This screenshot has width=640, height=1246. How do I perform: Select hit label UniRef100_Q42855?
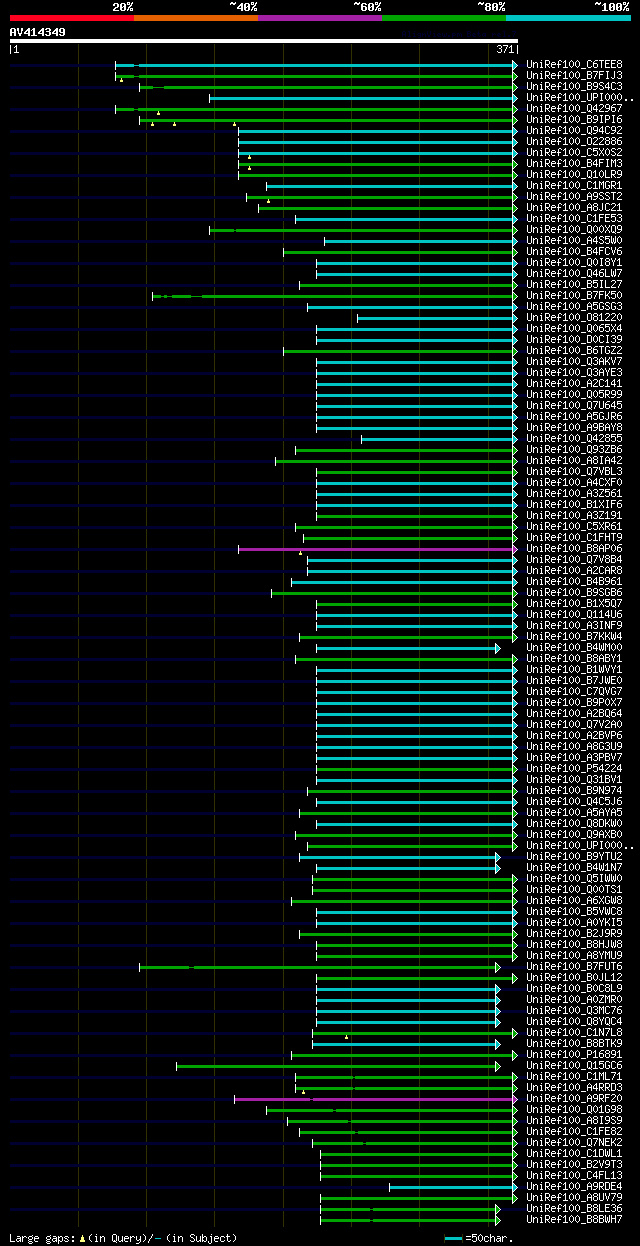574,438
